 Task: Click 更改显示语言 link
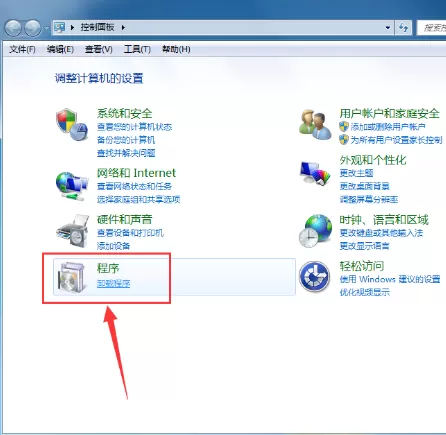[364, 246]
